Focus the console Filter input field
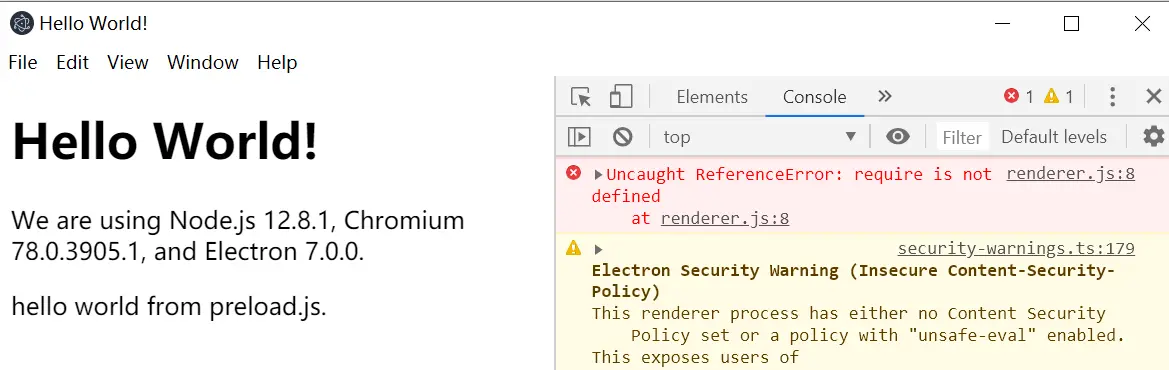This screenshot has width=1169, height=370. [962, 137]
